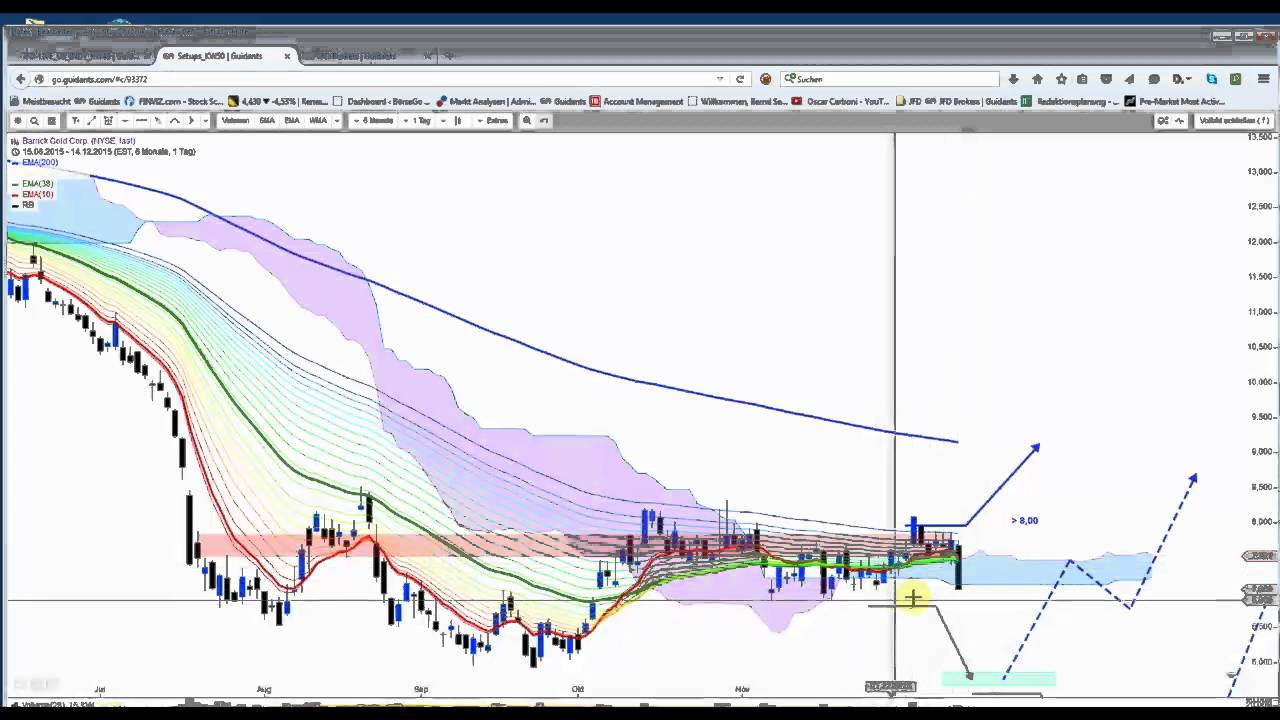This screenshot has width=1280, height=720.
Task: Open Markt Analysen bookmark
Action: (x=486, y=101)
